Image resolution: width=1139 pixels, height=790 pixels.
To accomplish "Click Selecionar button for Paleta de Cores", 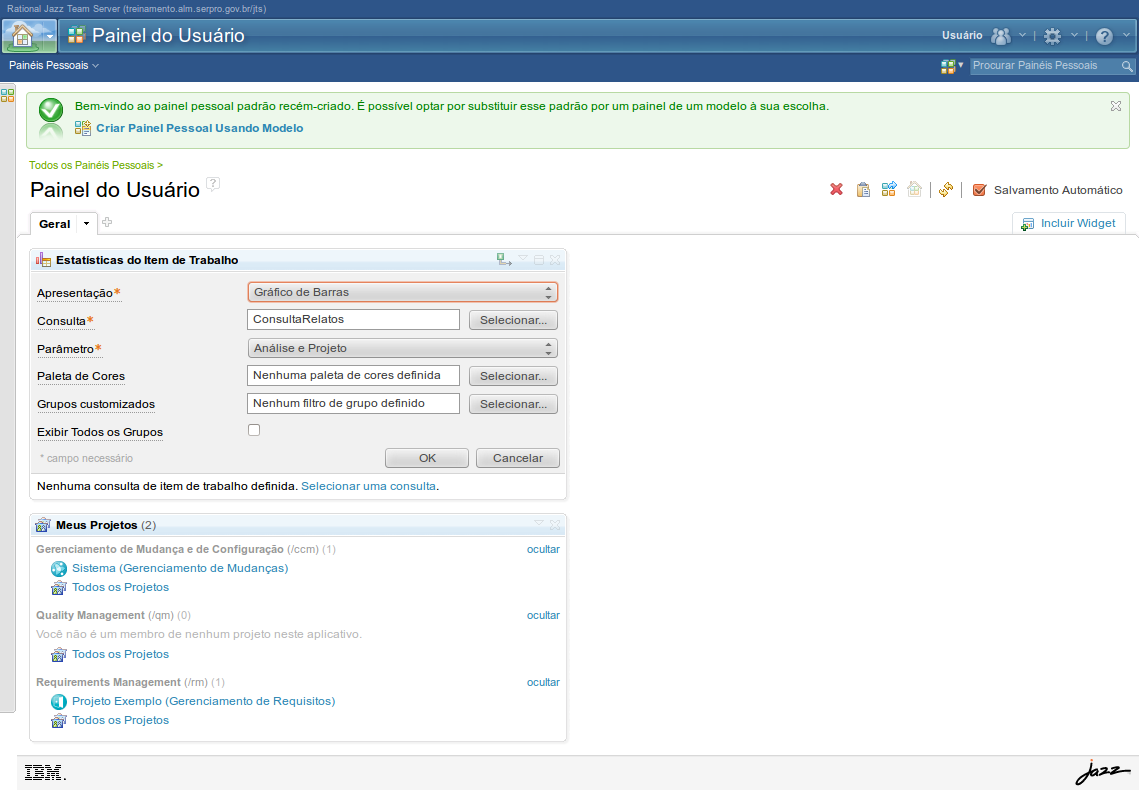I will (x=513, y=376).
